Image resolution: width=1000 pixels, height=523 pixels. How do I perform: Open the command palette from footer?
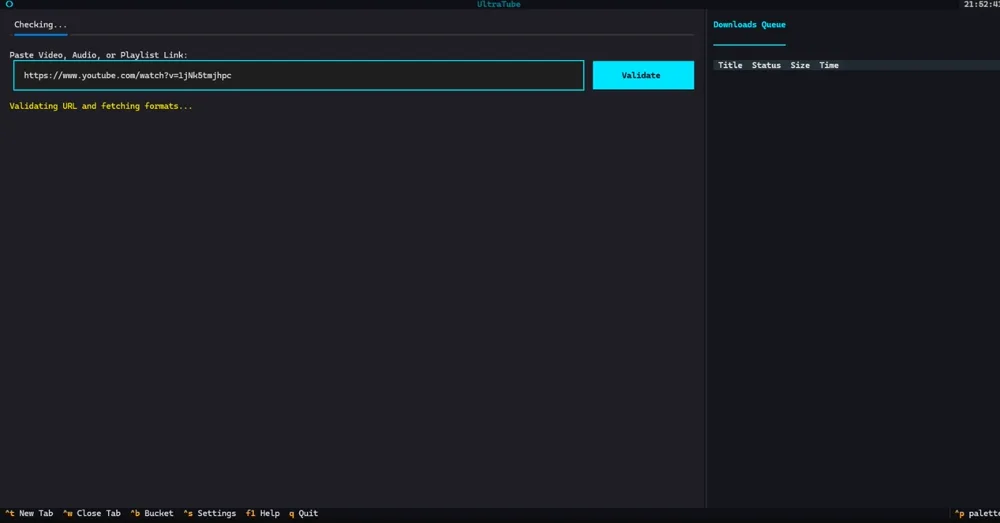977,513
